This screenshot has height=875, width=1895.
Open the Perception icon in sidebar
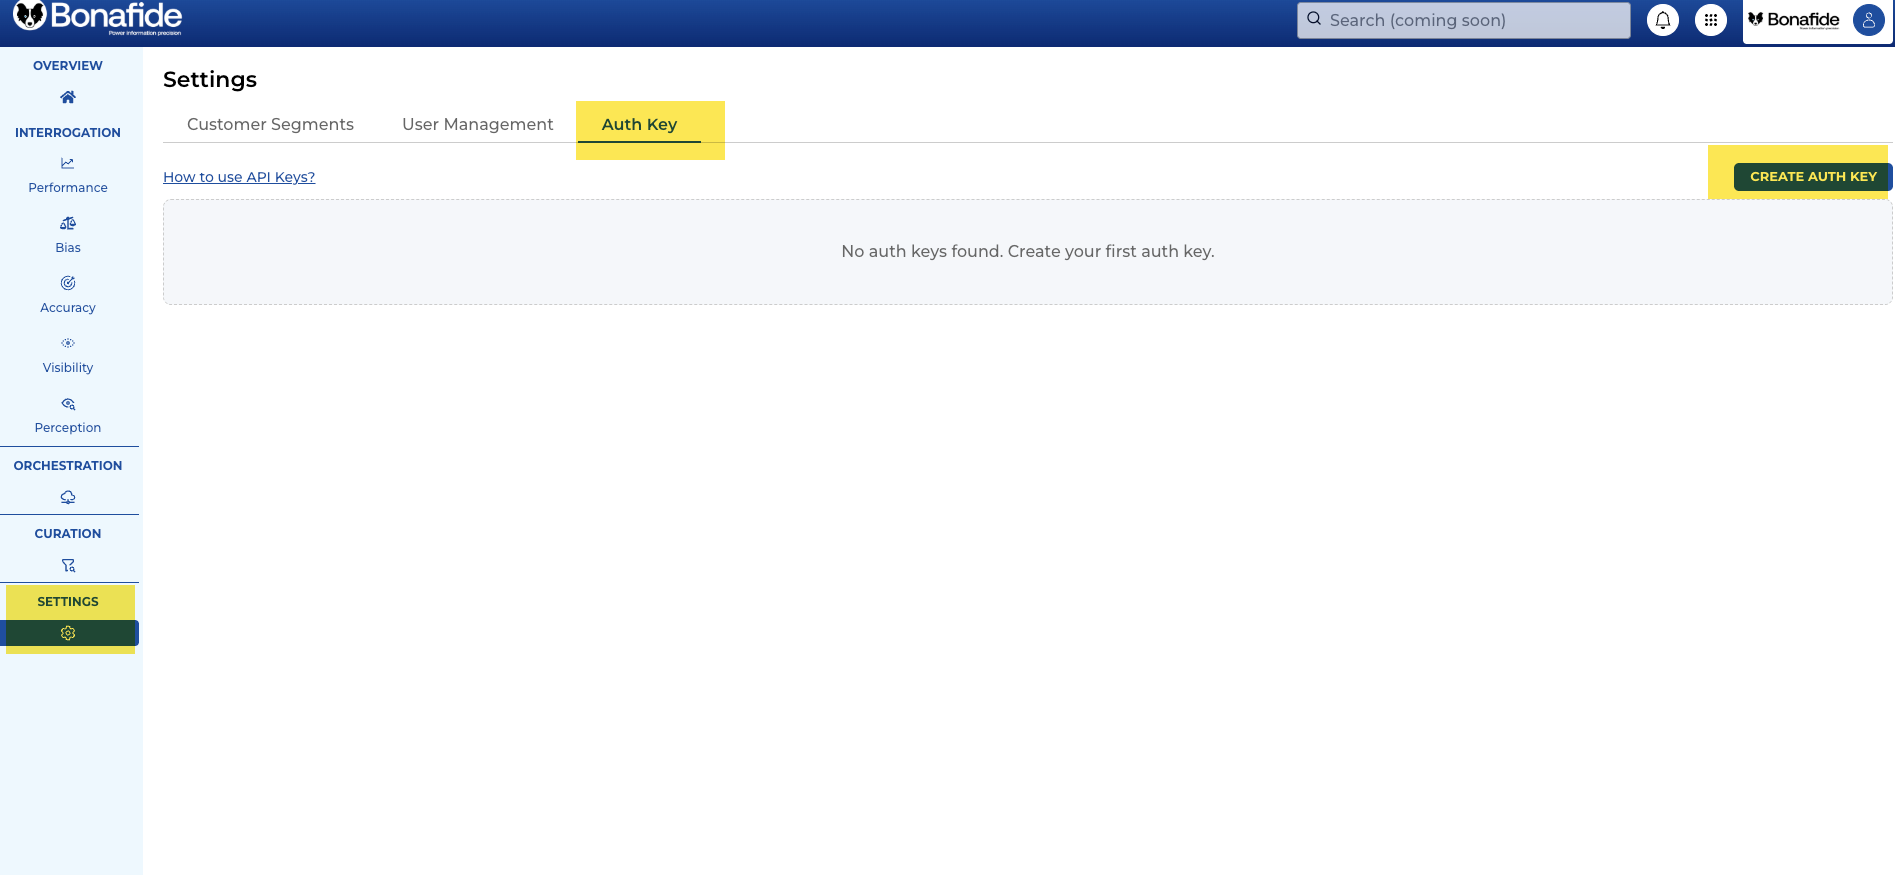68,404
